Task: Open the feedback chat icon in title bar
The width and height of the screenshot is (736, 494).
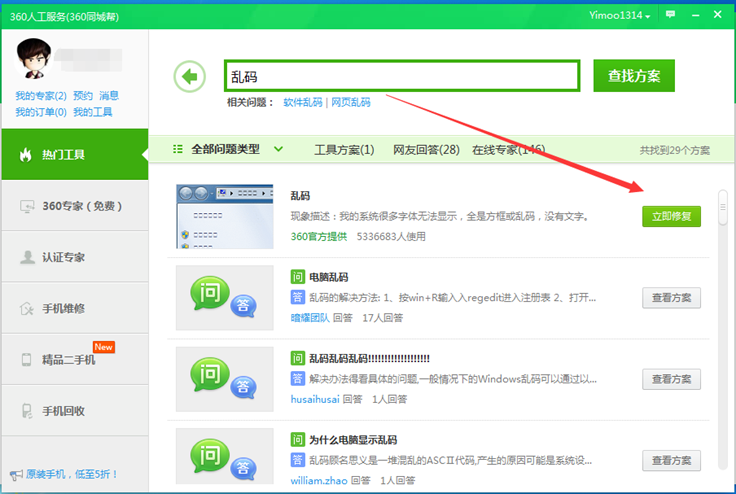Action: click(670, 15)
